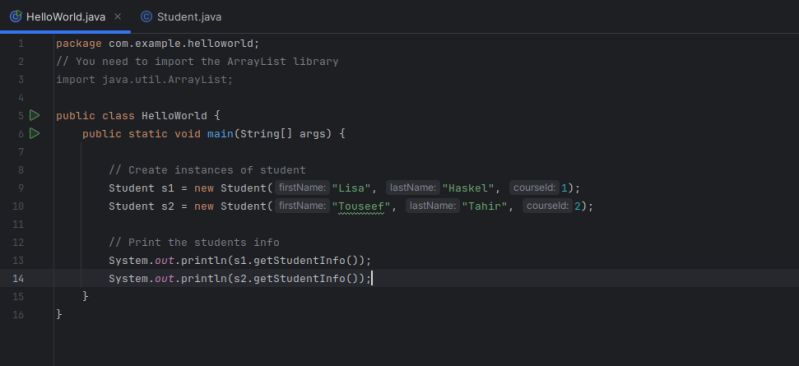The width and height of the screenshot is (799, 366).
Task: Click the ArrayList import comment
Action: click(x=197, y=62)
